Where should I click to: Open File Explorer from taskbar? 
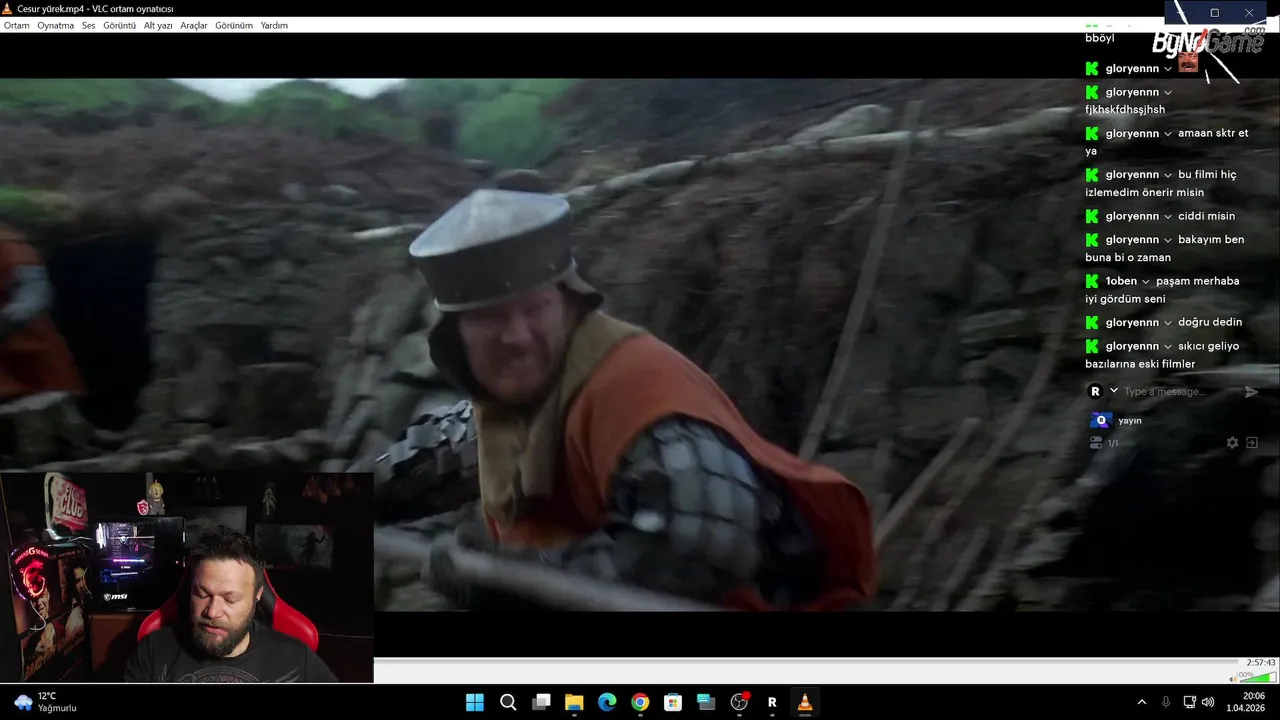(574, 702)
